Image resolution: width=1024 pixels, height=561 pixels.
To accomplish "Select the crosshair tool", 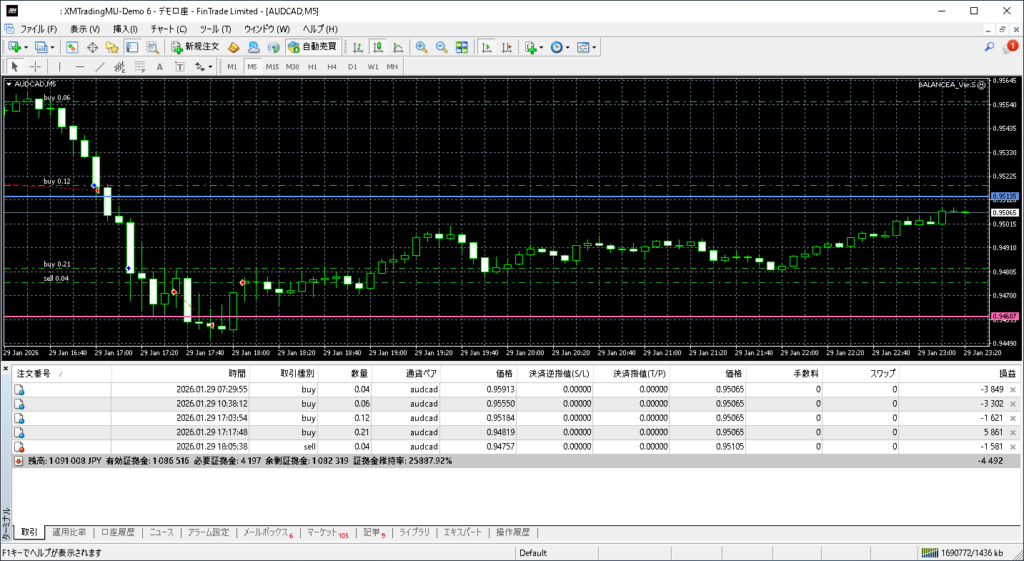I will point(36,67).
